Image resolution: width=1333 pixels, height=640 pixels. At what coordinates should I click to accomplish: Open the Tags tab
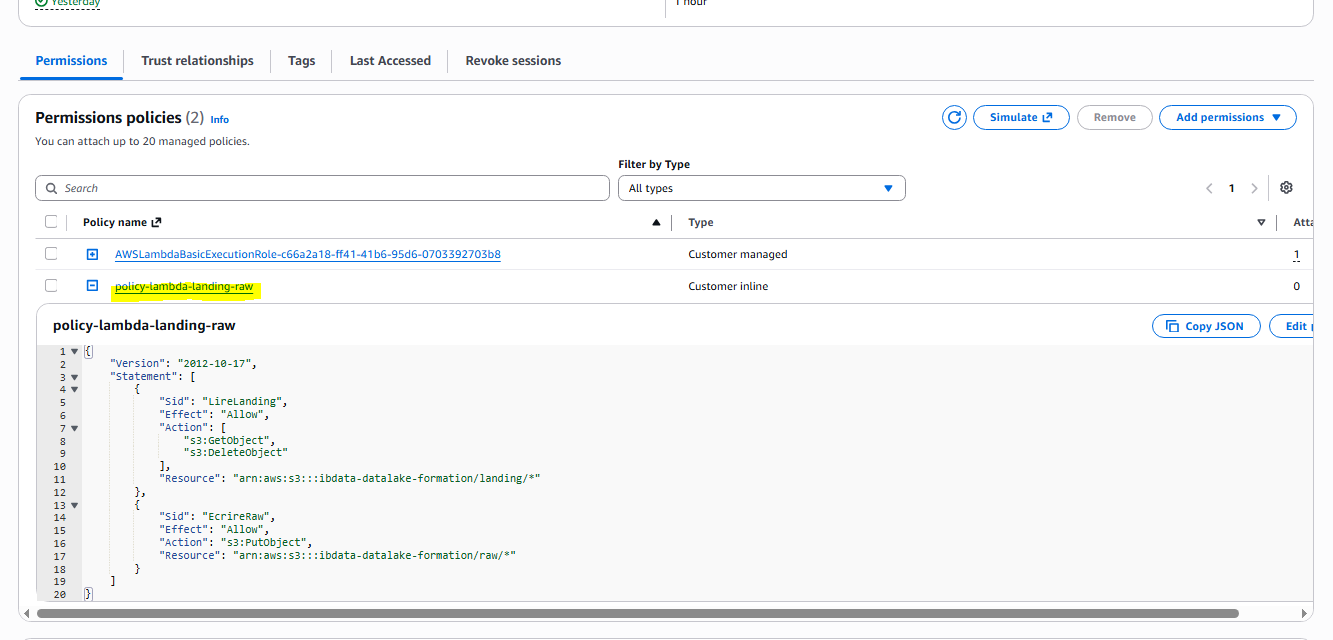tap(301, 61)
